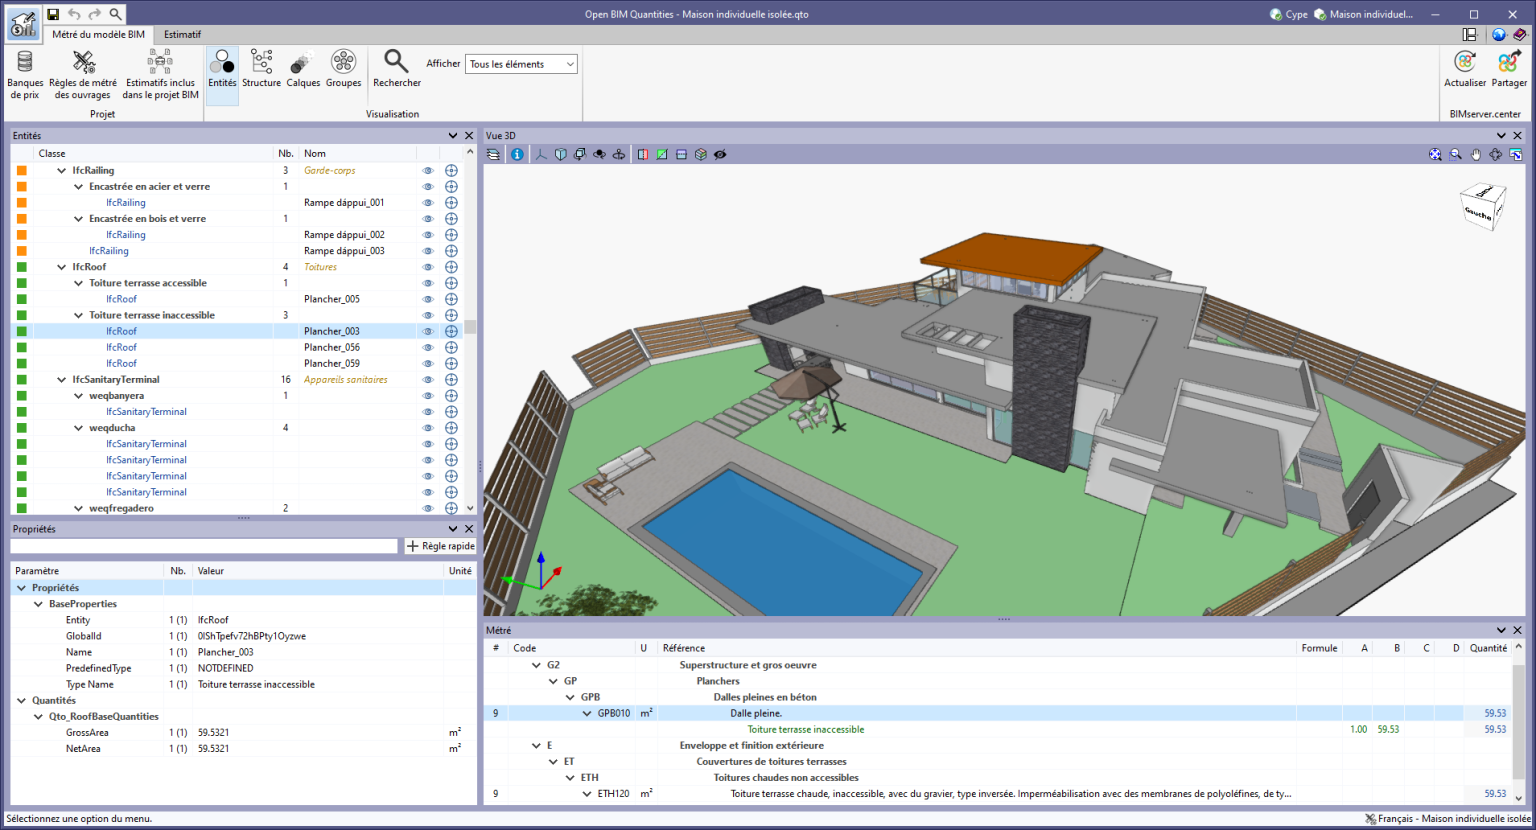Open the Rechercher search tool

(x=397, y=70)
